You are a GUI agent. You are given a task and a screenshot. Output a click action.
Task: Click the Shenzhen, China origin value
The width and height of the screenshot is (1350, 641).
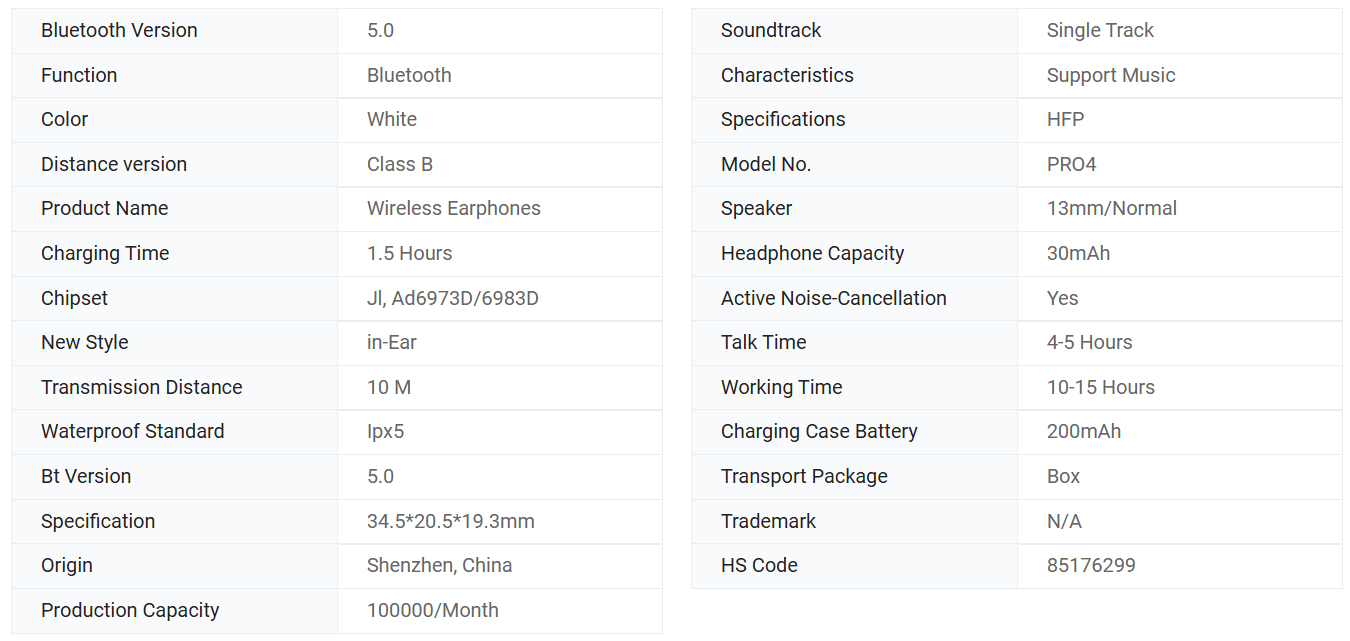click(439, 565)
